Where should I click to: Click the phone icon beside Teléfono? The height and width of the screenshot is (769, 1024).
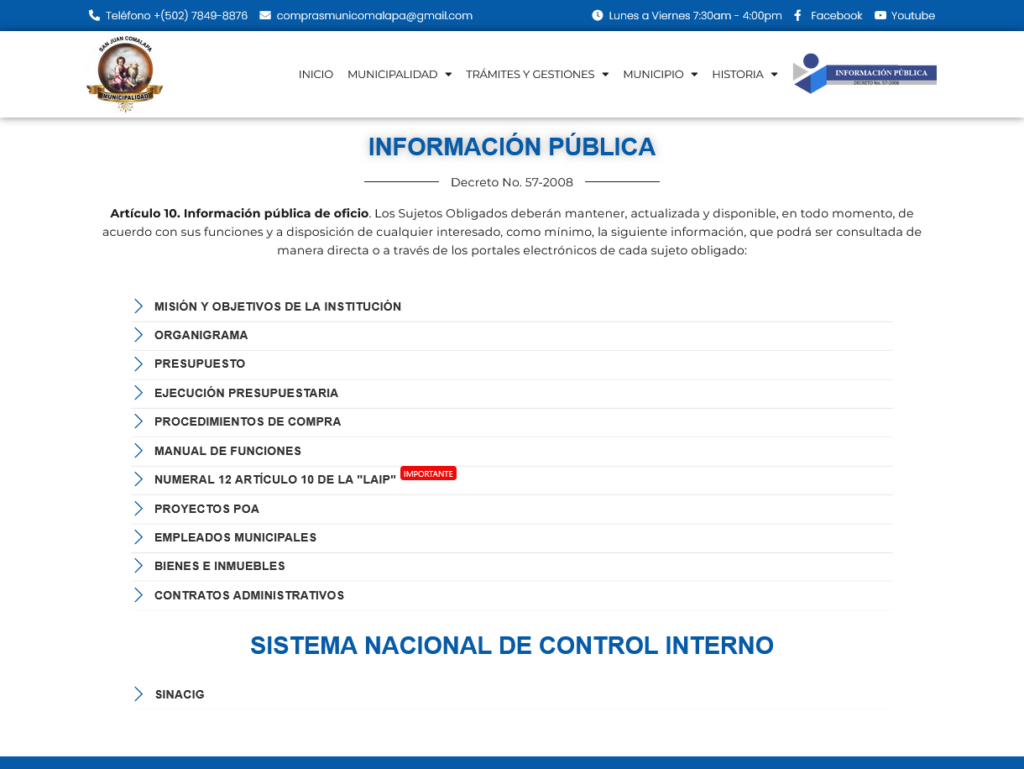[x=94, y=16]
